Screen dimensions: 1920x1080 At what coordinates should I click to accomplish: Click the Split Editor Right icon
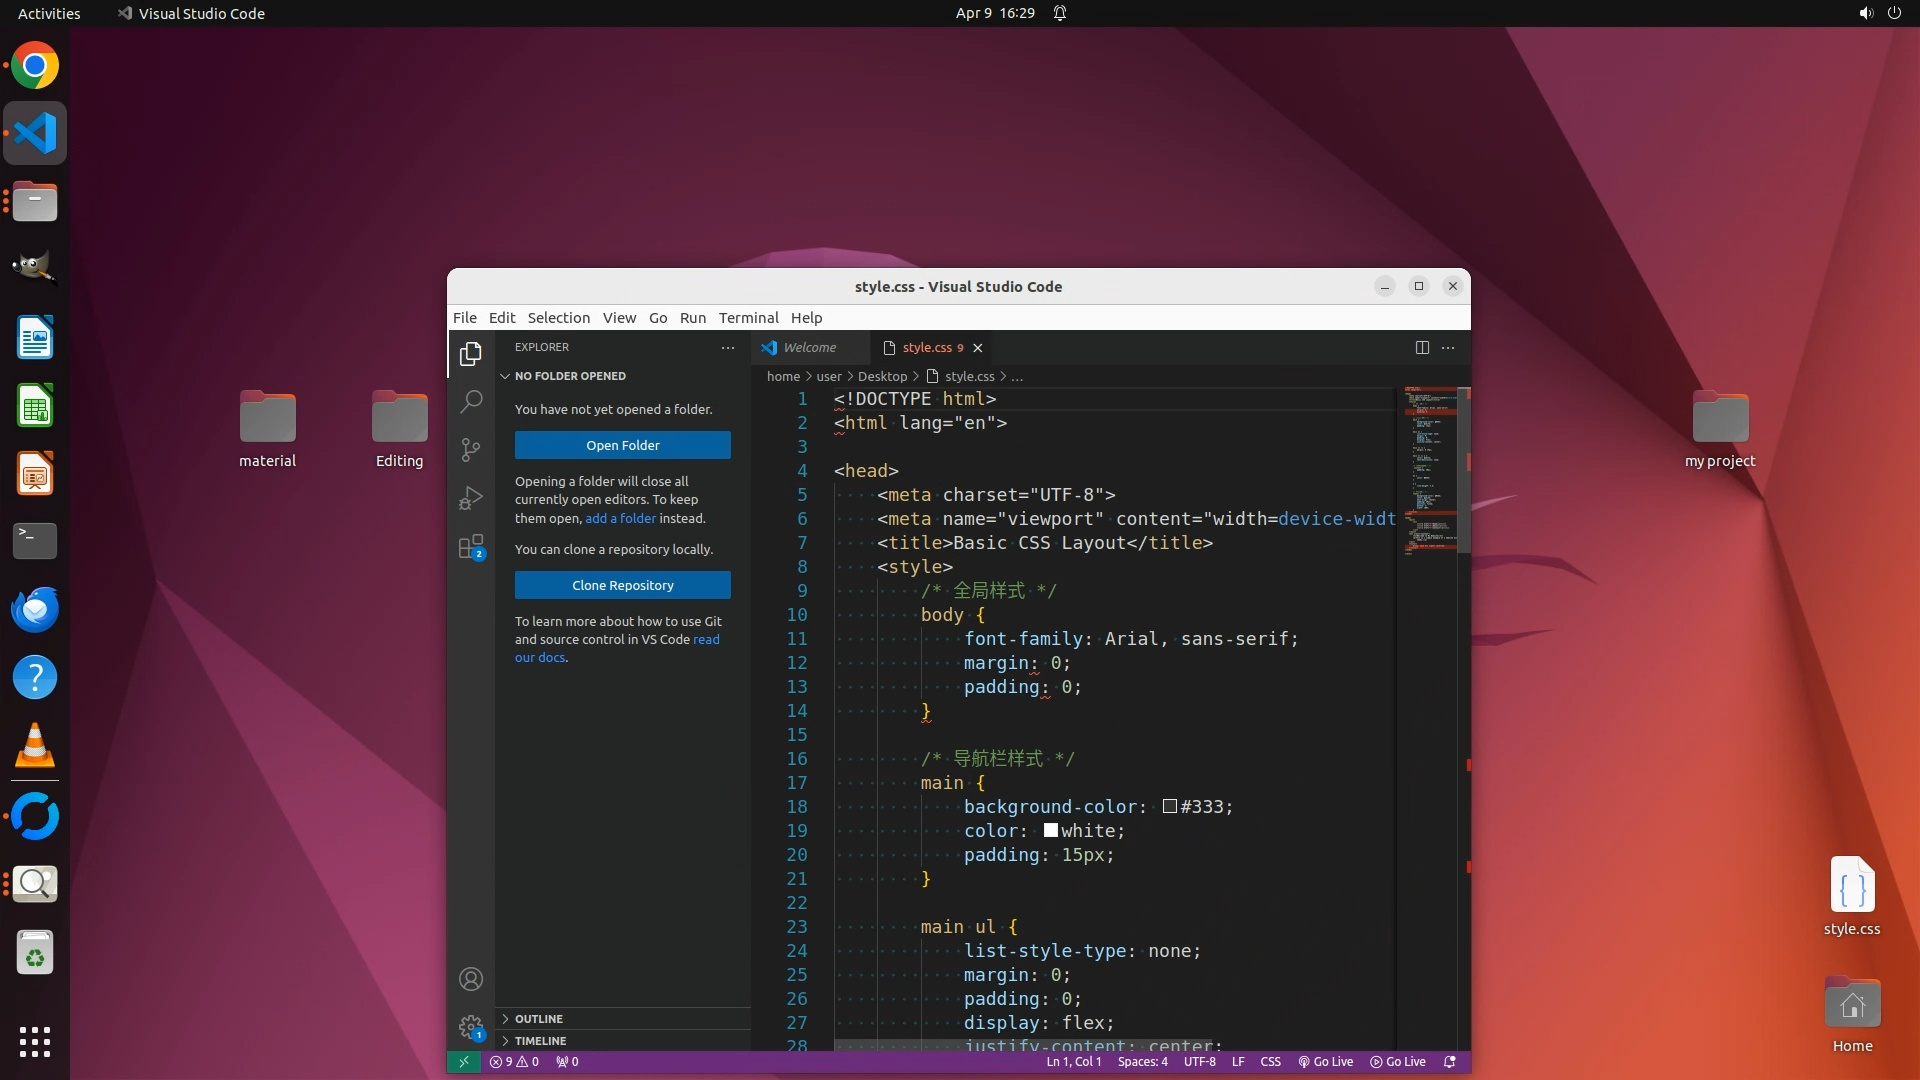point(1422,347)
